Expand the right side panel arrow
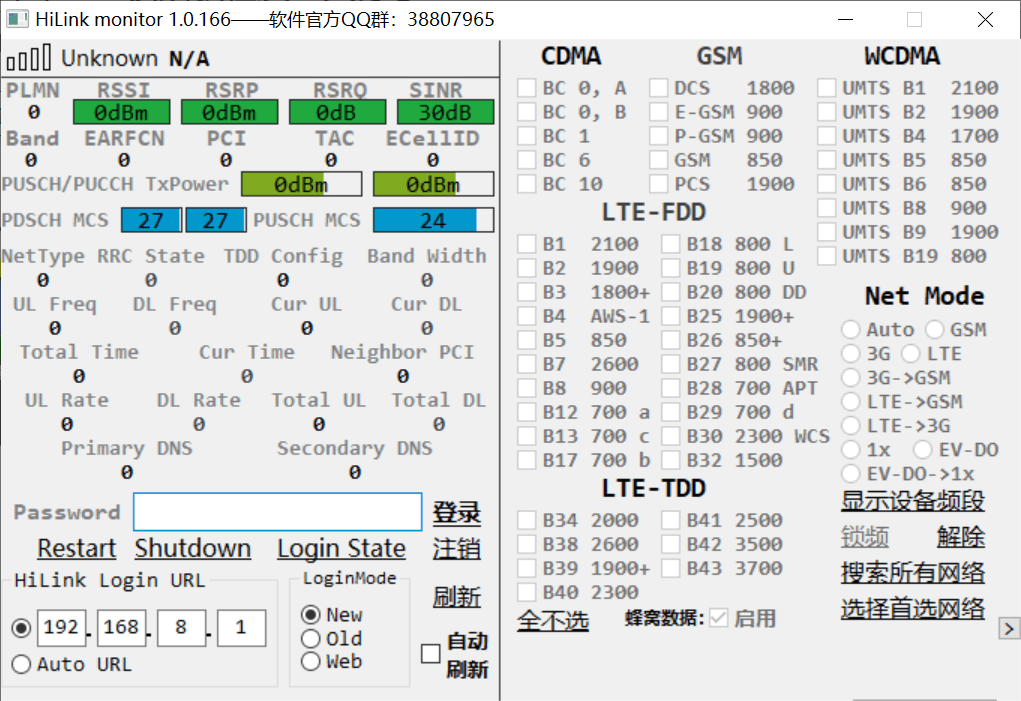 pyautogui.click(x=1009, y=629)
